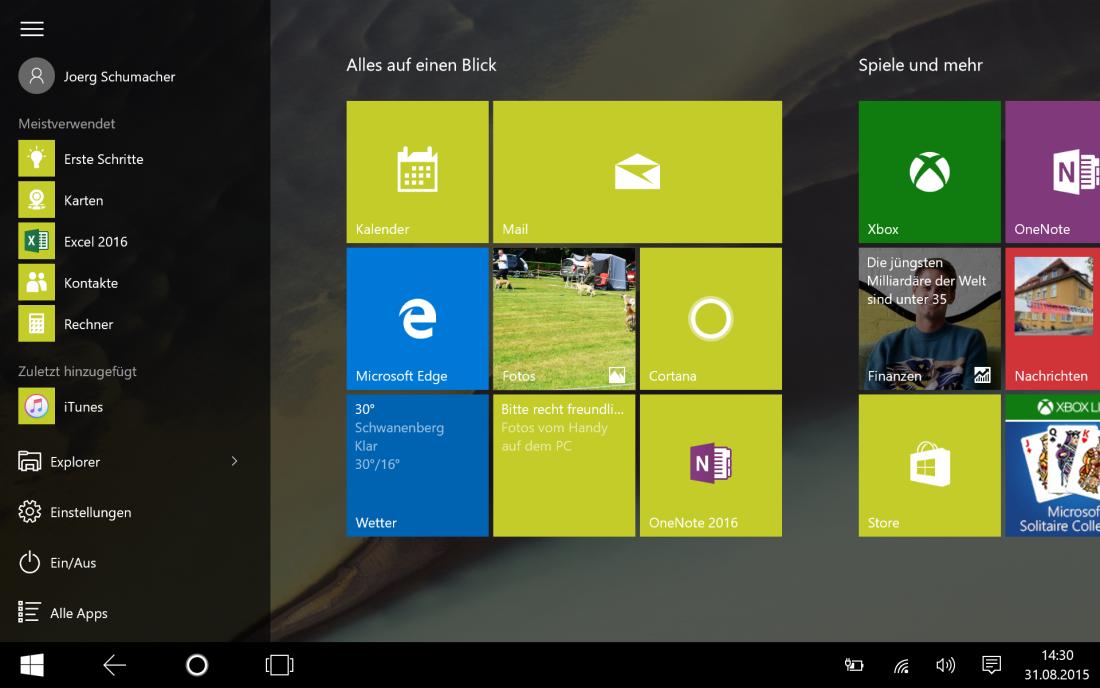Open Einstellungen from the Start menu
1100x688 pixels.
click(90, 512)
